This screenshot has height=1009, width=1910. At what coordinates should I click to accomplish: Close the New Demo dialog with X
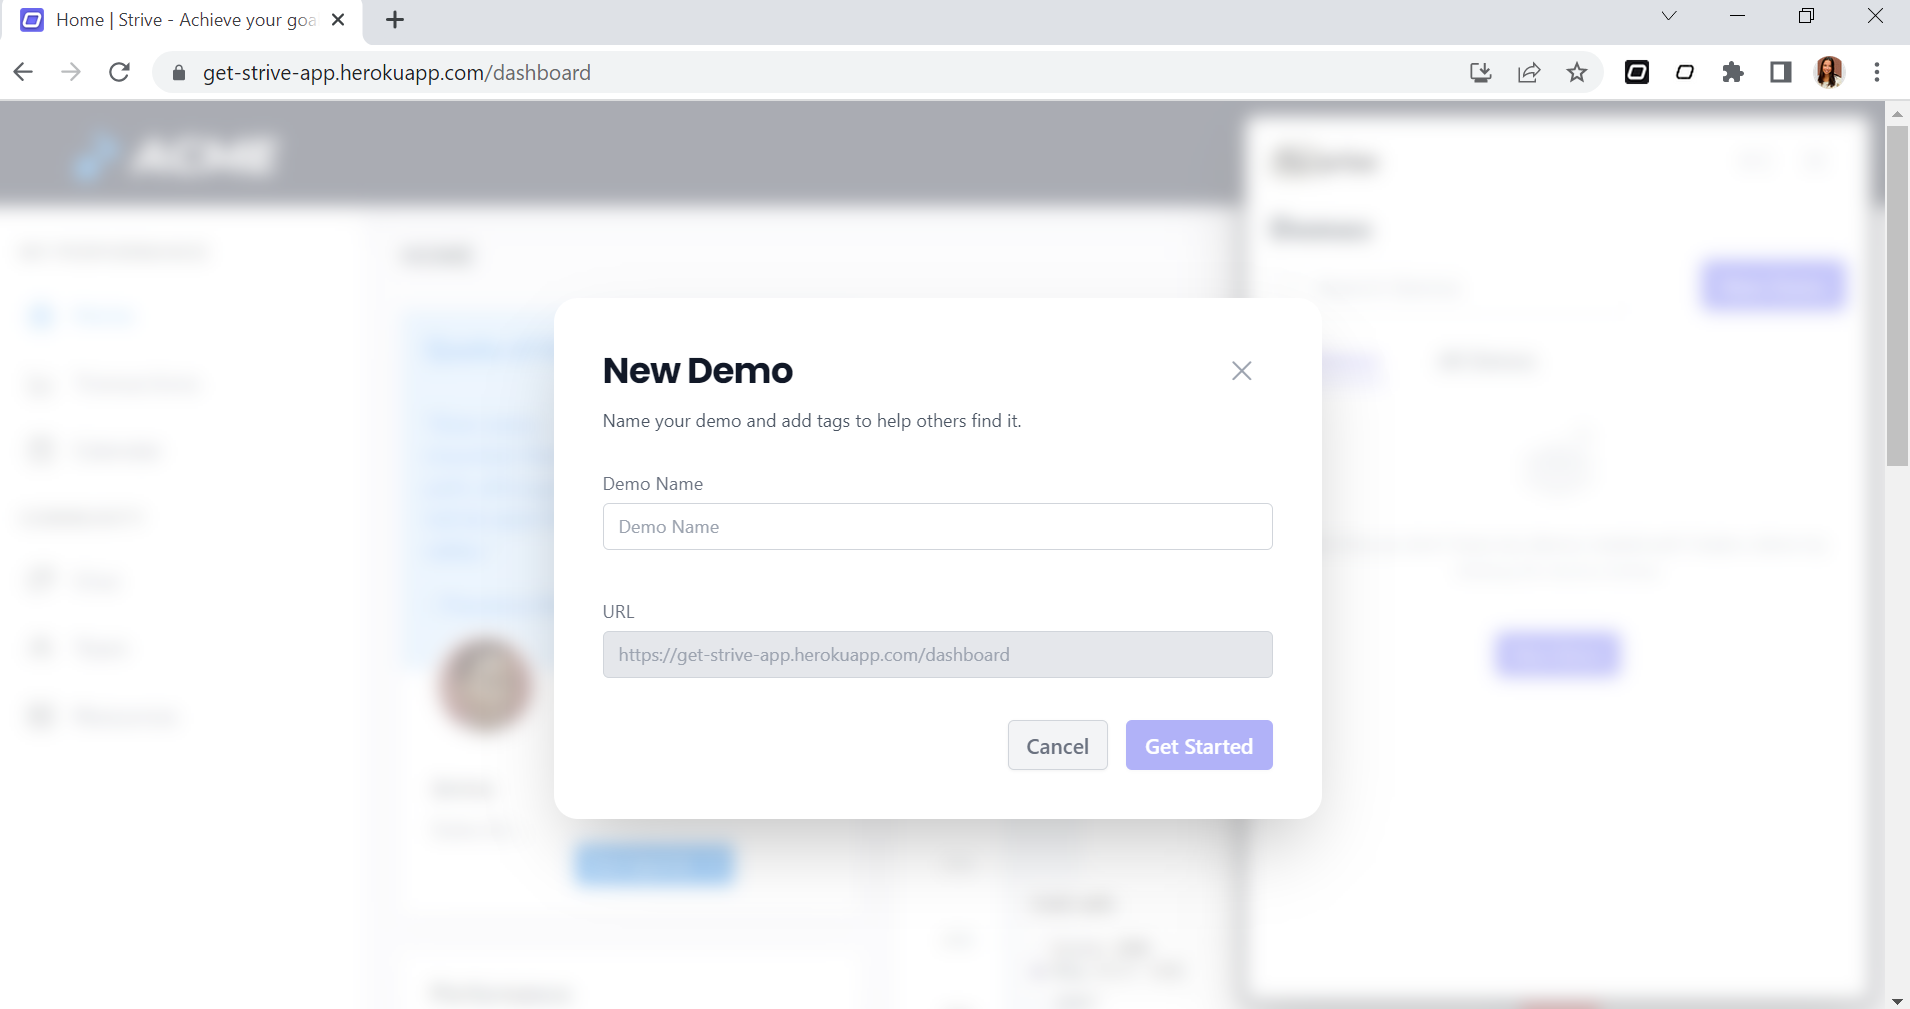(1241, 371)
